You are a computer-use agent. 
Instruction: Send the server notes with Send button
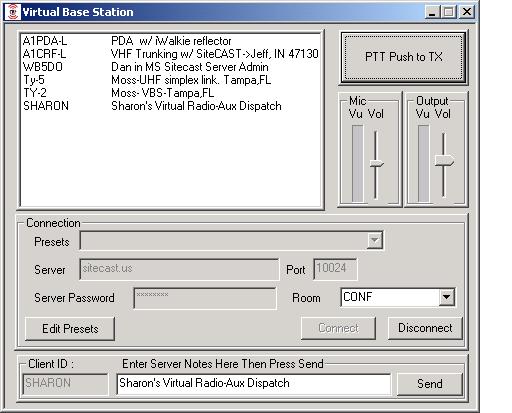tap(430, 384)
